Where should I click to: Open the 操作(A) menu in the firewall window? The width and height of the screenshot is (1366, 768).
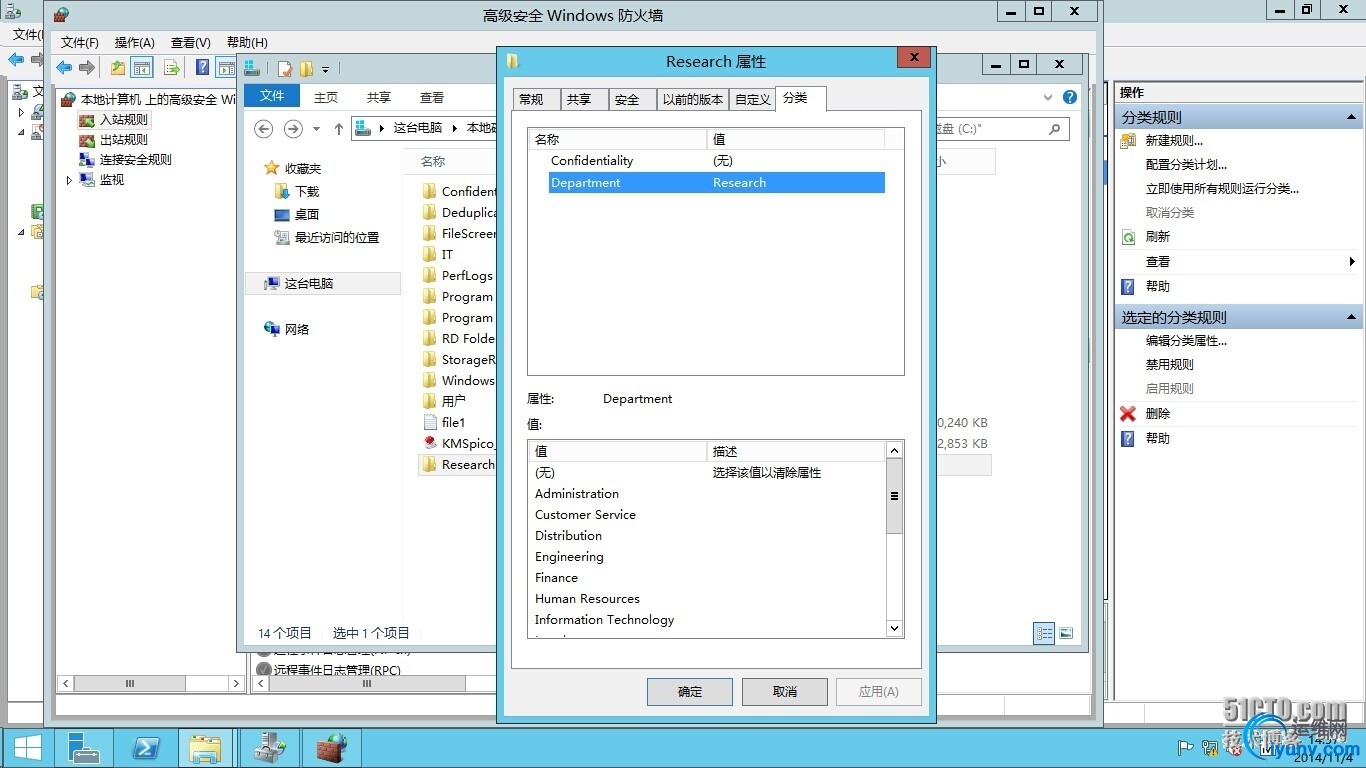[135, 42]
